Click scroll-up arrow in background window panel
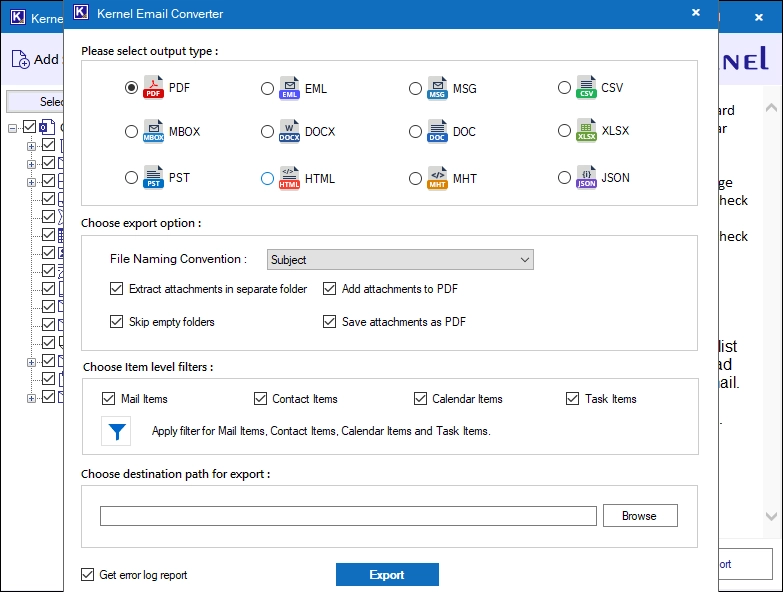The width and height of the screenshot is (783, 592). click(771, 107)
